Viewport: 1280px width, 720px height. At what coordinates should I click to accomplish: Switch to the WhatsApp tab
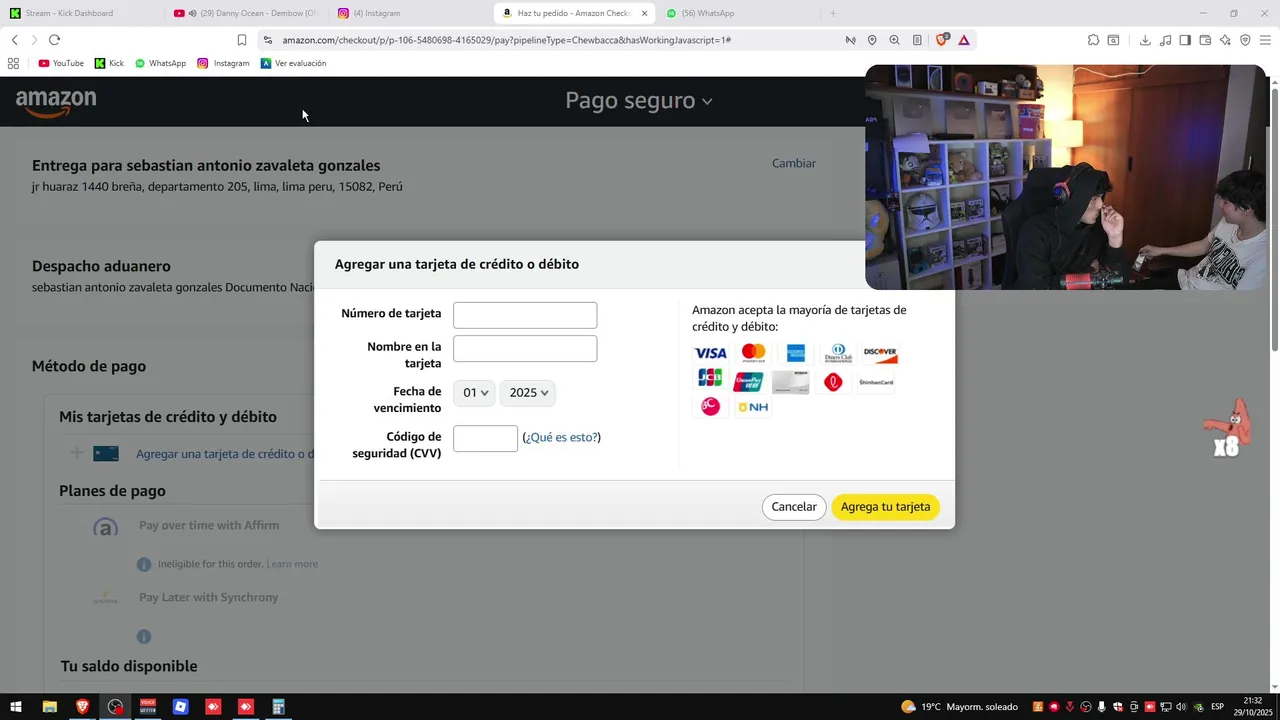pyautogui.click(x=740, y=13)
